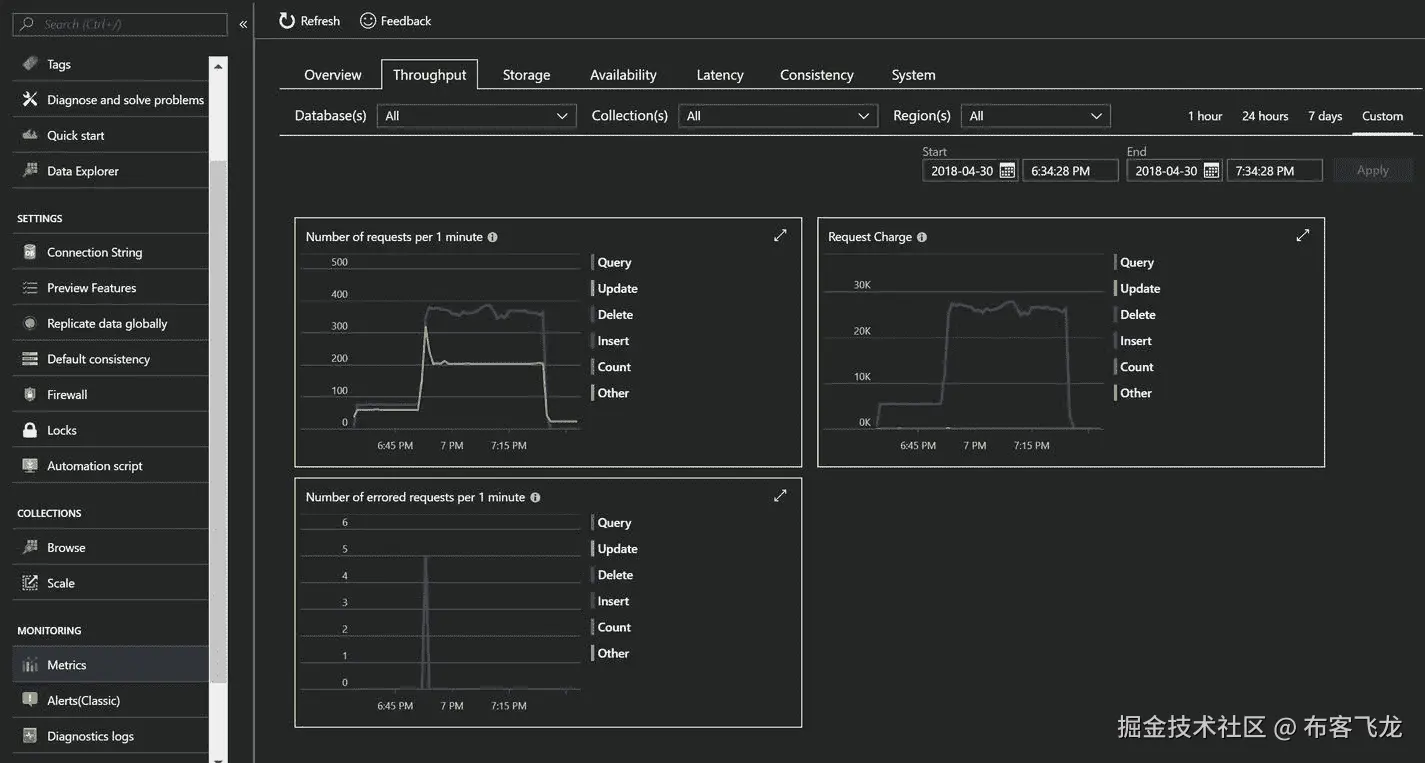Toggle Query series in requests per minute chart
The width and height of the screenshot is (1425, 763).
[612, 262]
